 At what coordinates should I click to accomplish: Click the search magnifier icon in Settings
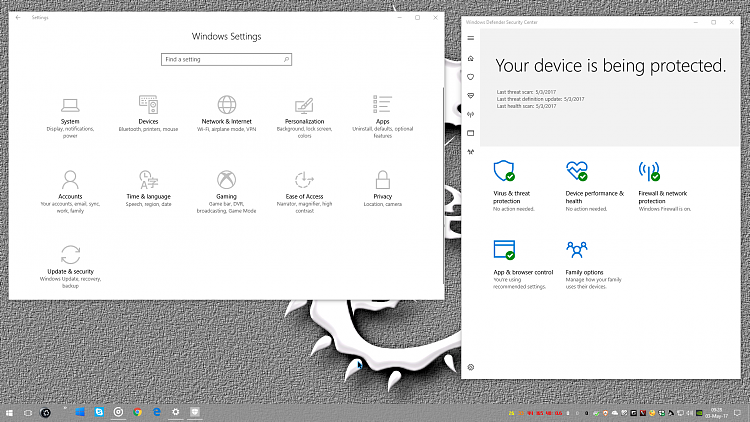pos(286,59)
